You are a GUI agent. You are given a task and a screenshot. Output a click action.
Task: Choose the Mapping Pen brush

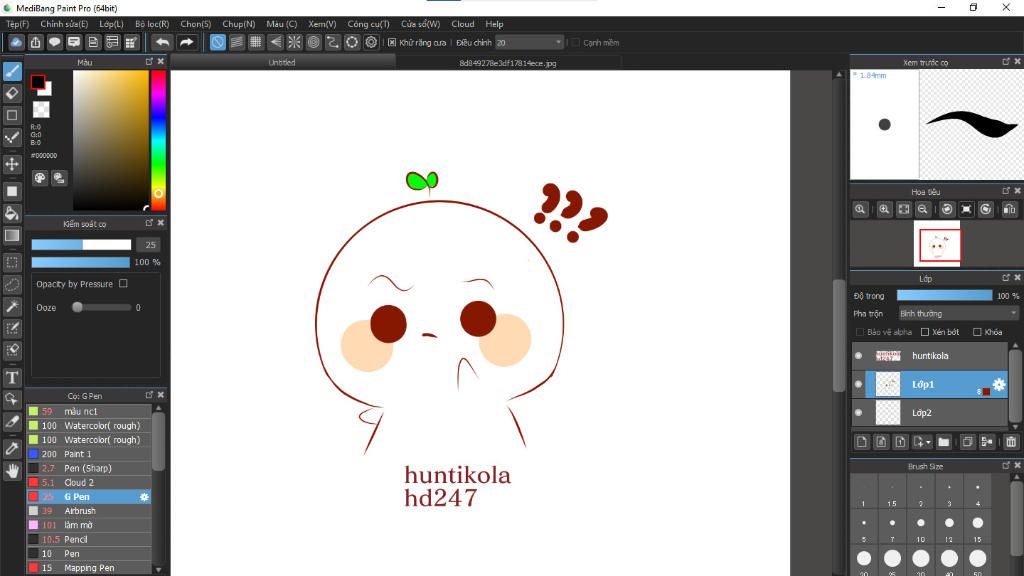pos(89,568)
